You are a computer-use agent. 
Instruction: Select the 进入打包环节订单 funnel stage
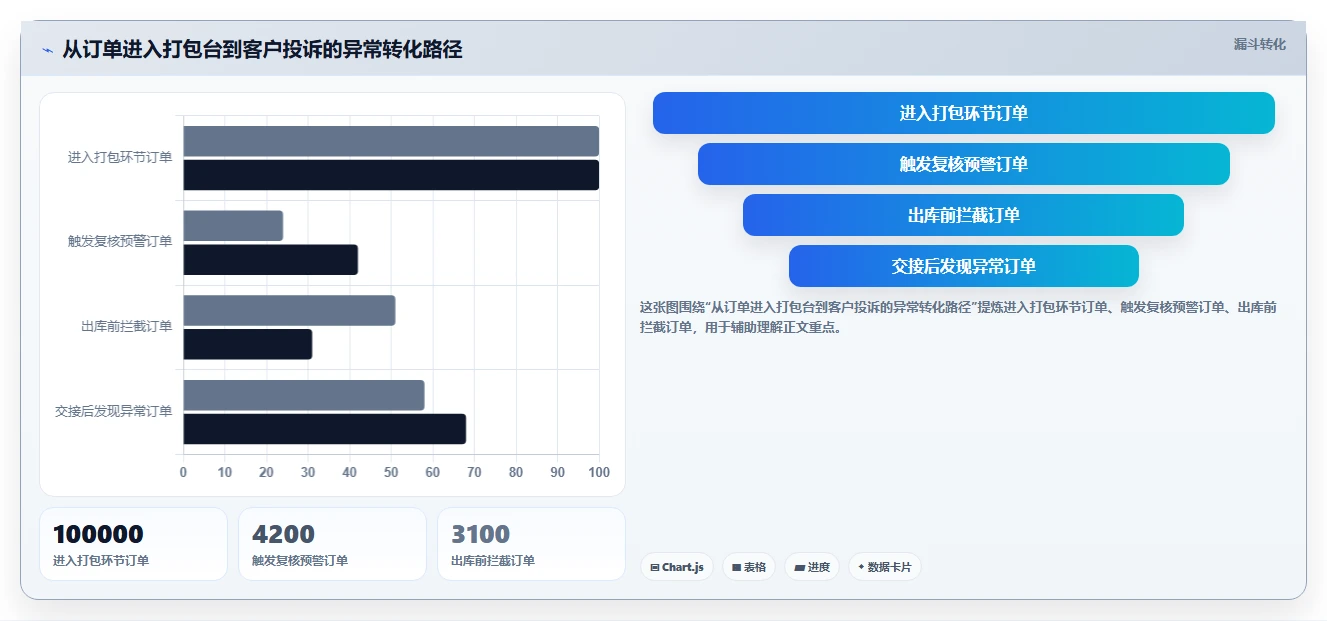click(963, 113)
